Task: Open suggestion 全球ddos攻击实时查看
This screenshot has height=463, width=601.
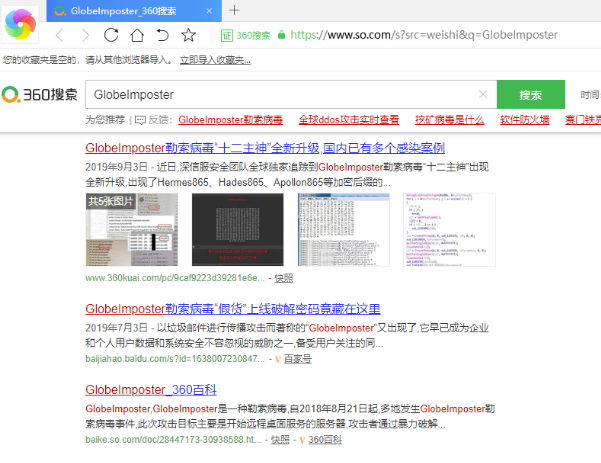Action: click(349, 120)
